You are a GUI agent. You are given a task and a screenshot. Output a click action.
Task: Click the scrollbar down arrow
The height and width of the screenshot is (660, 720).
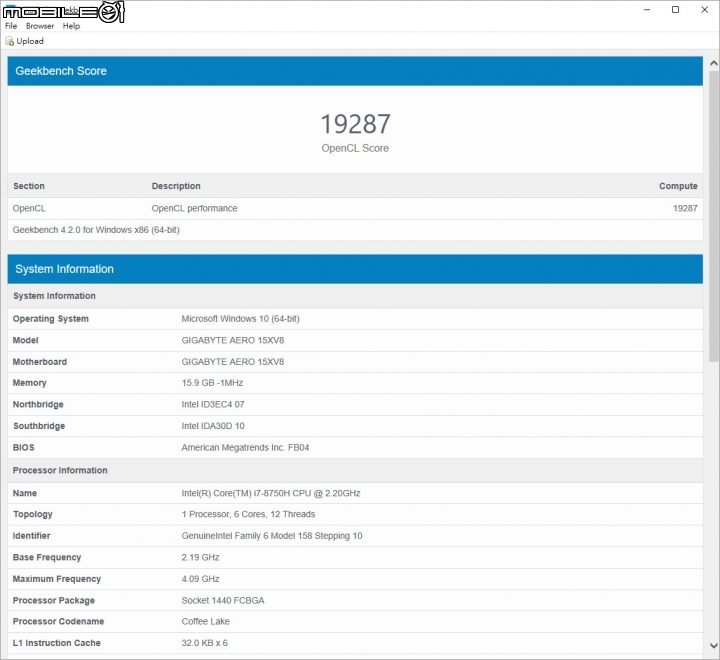(714, 645)
